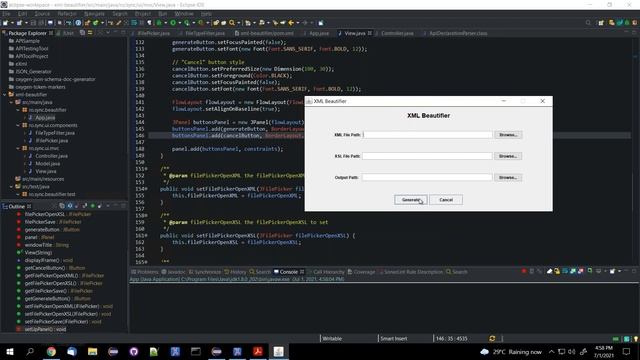Click the Windows Start button

(x=10, y=351)
